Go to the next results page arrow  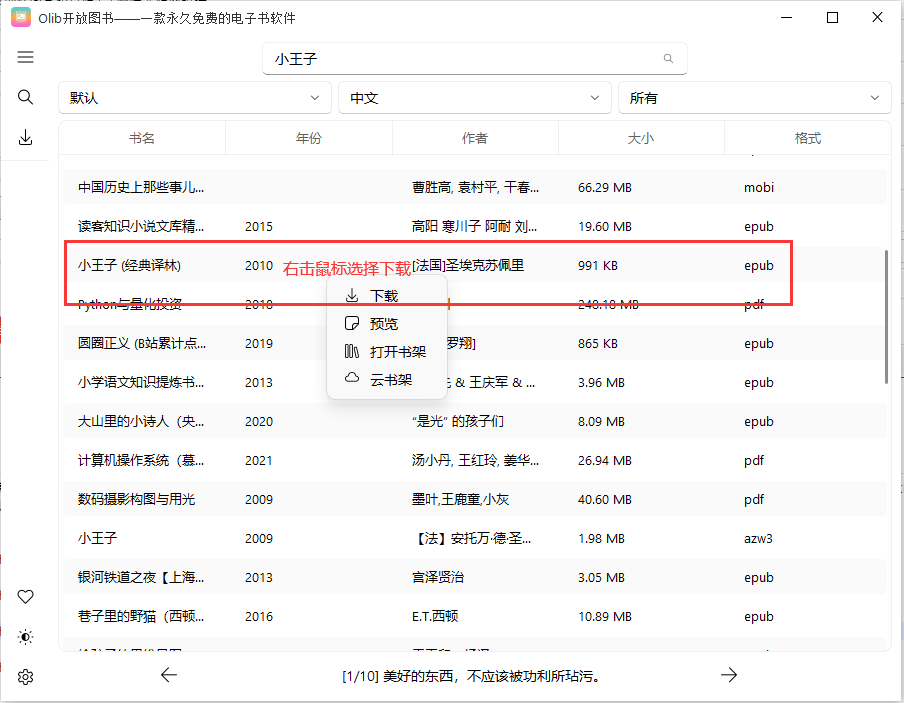729,675
